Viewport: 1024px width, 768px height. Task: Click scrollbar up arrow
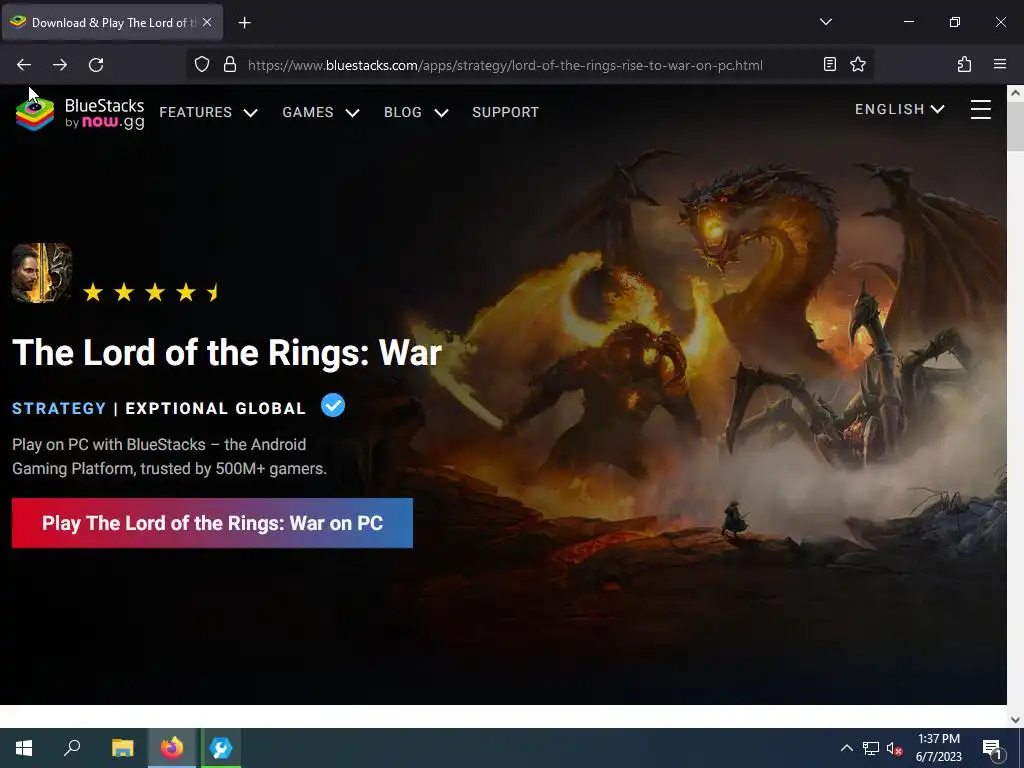1015,93
